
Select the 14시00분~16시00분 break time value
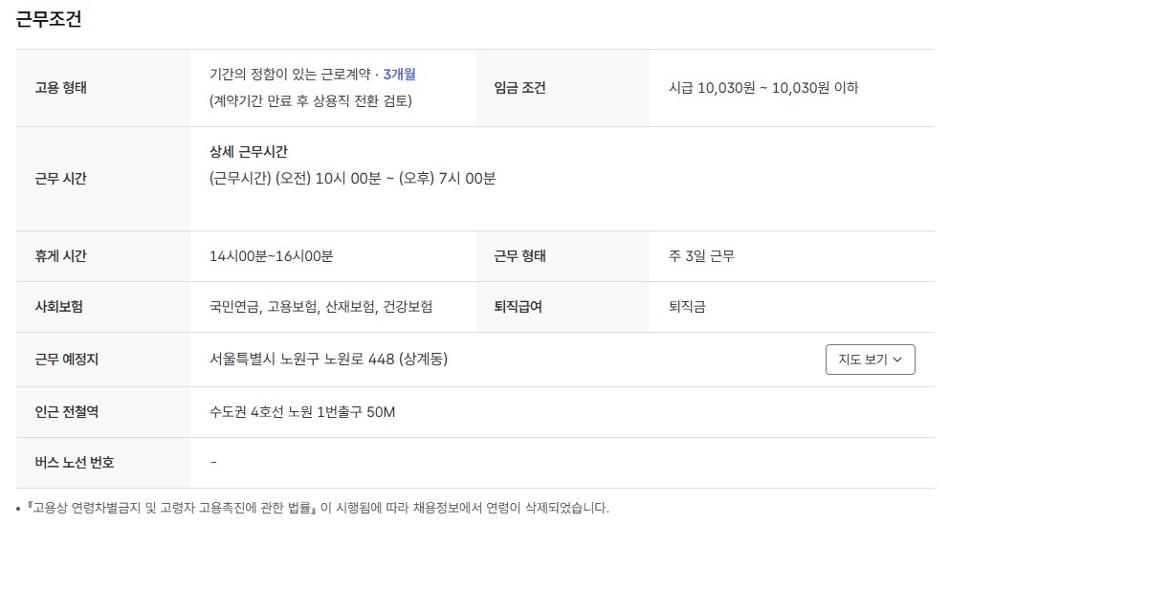coord(271,256)
